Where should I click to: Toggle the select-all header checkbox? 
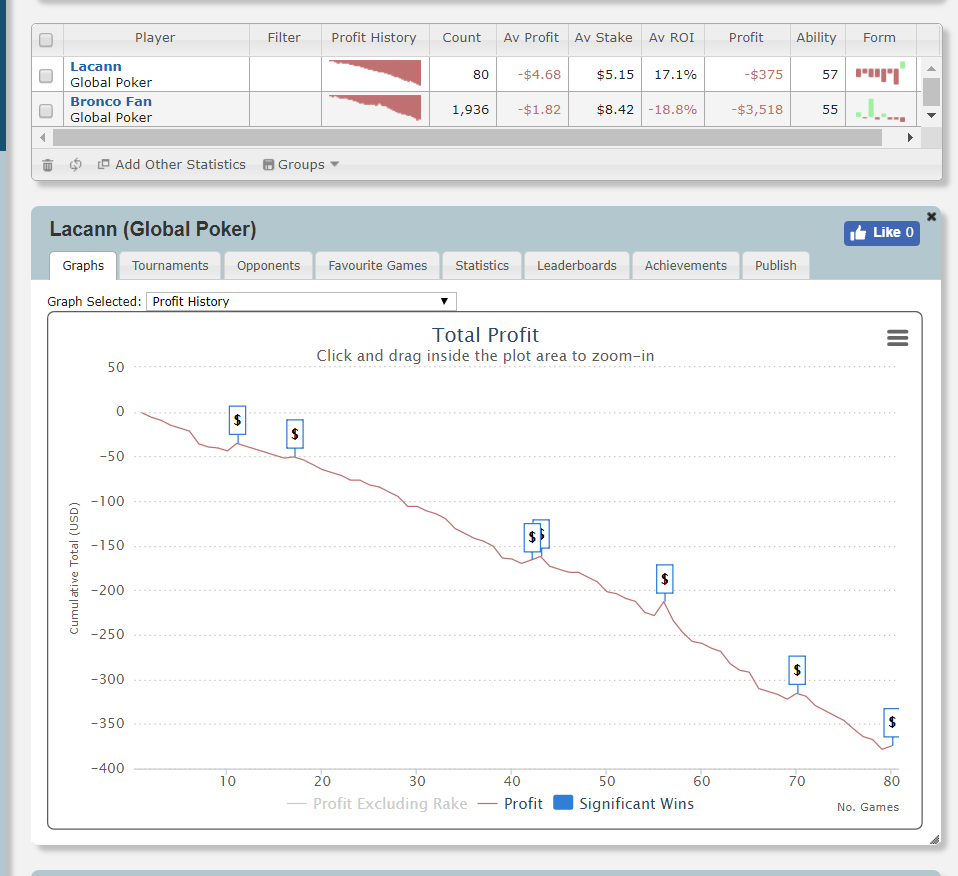coord(46,40)
